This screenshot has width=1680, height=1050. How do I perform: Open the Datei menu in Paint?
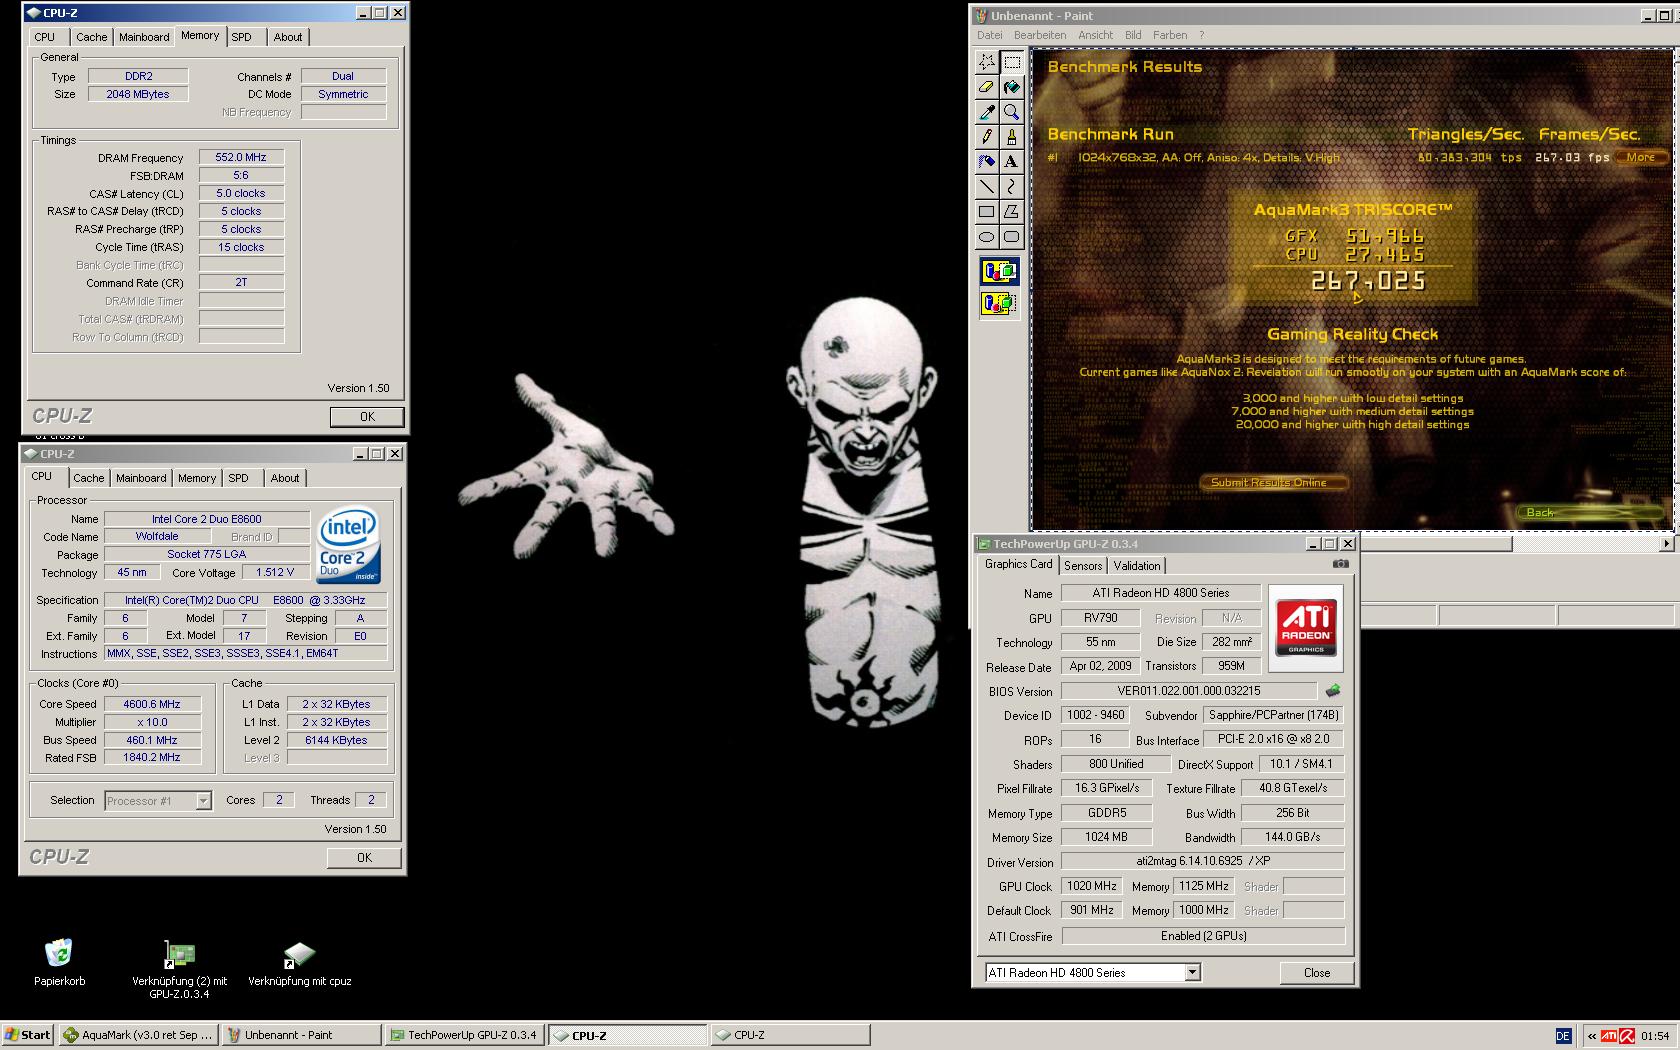coord(990,35)
